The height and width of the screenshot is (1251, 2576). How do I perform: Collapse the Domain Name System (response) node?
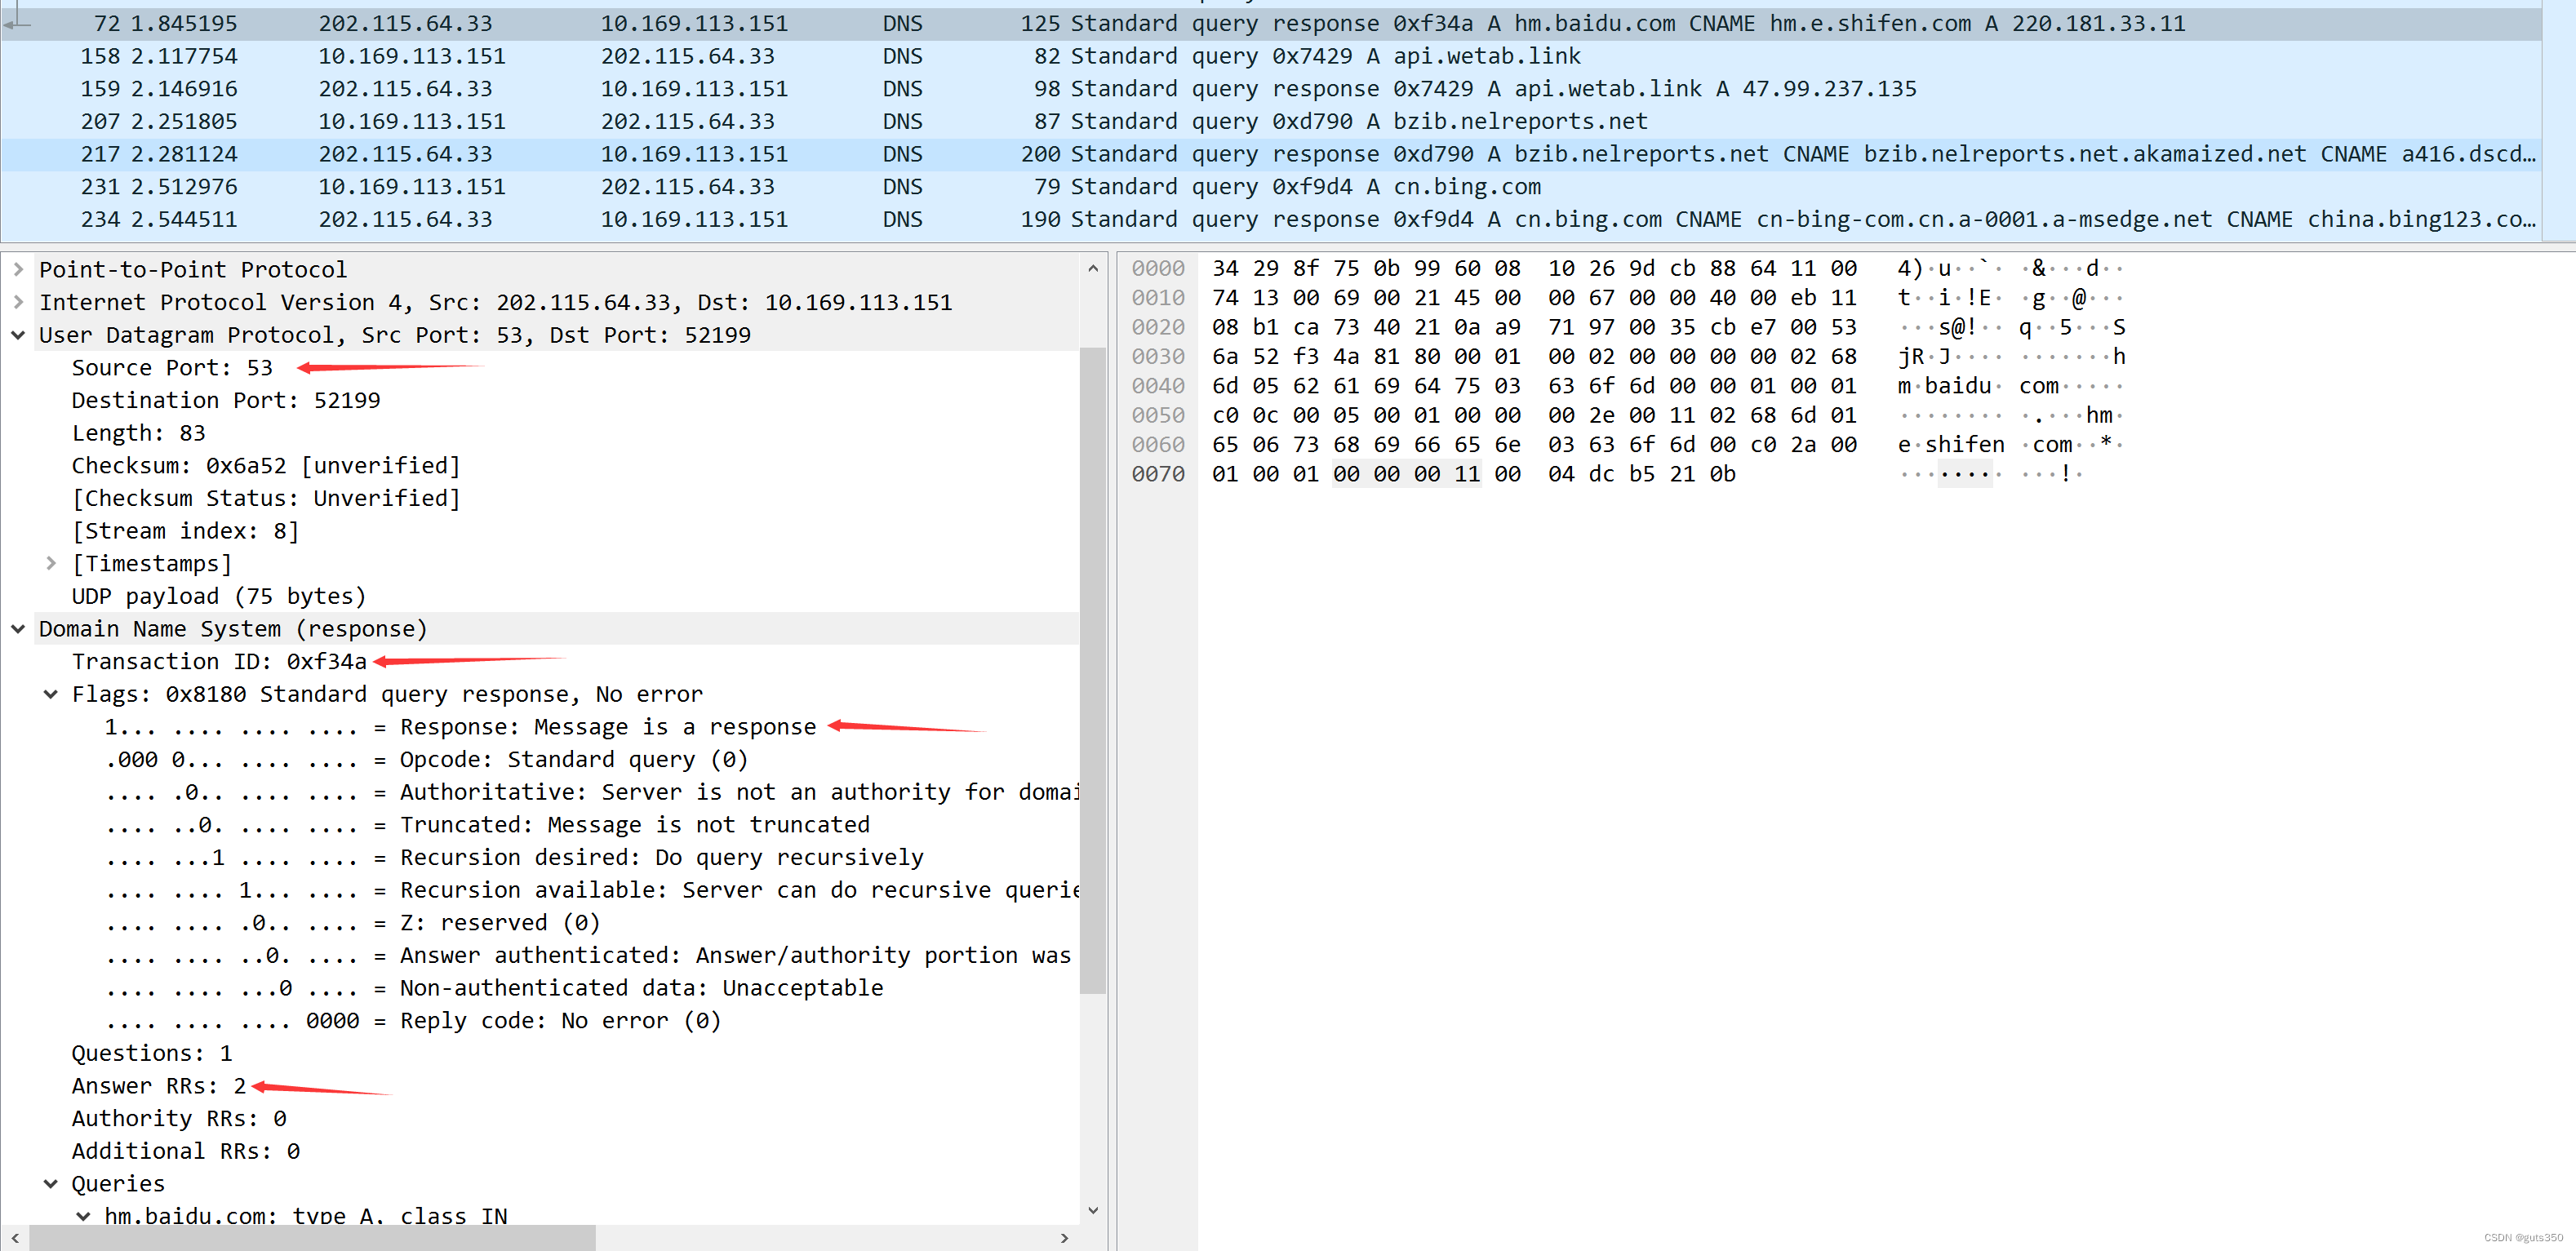point(18,629)
